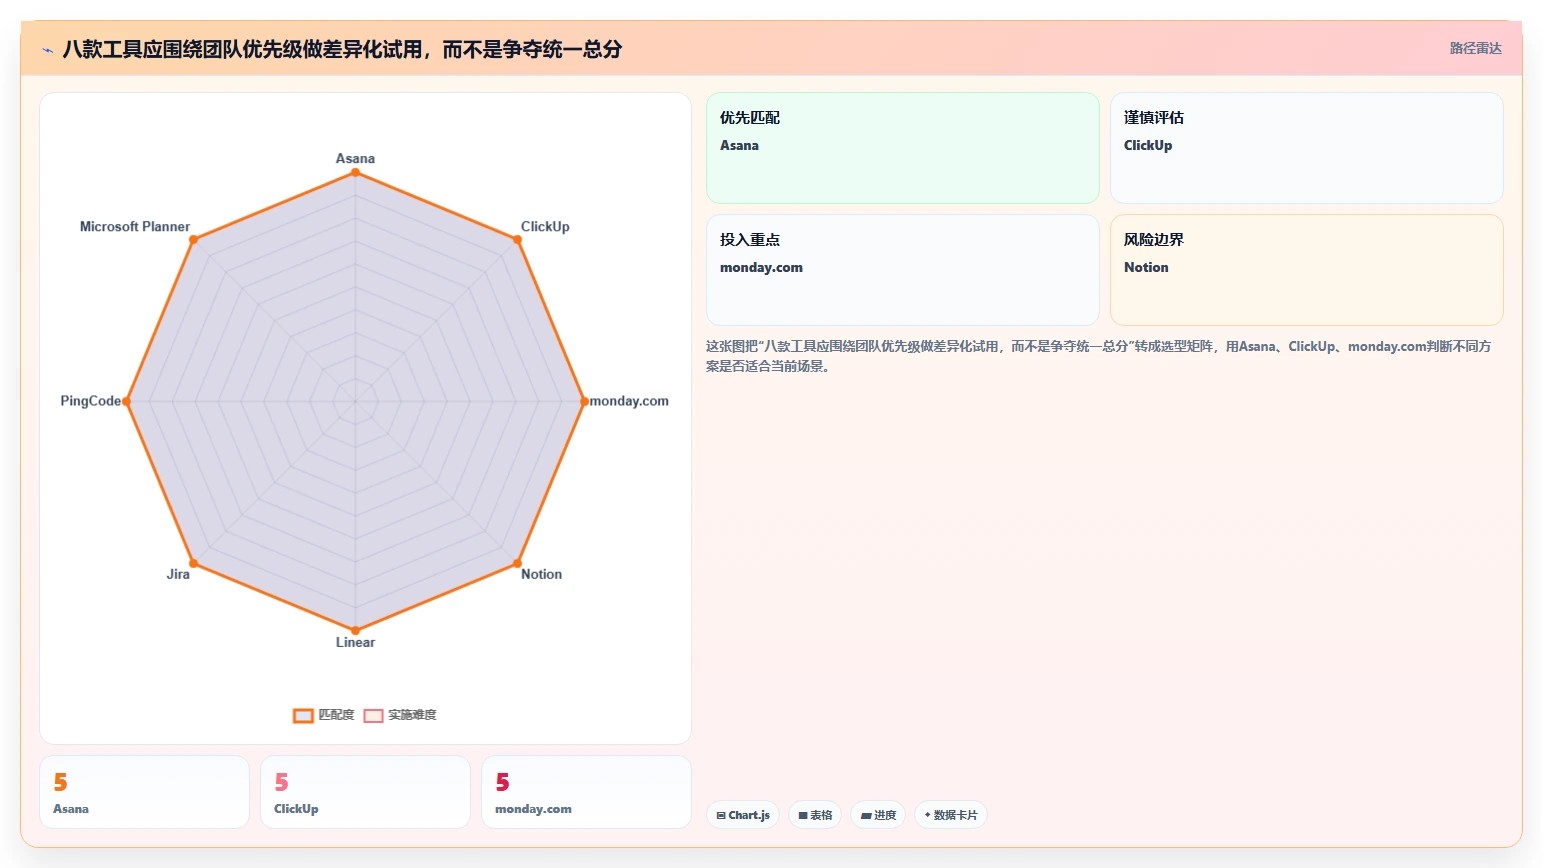Image resolution: width=1543 pixels, height=868 pixels.
Task: Click the 数据卡片 tag chip
Action: [951, 815]
